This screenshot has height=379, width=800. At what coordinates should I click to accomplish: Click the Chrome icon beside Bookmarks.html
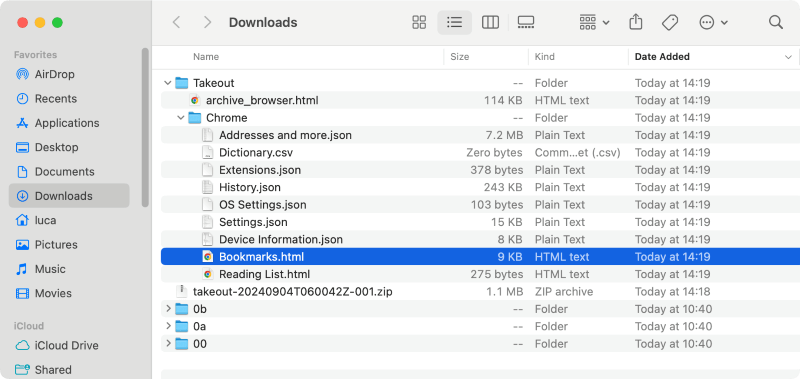pyautogui.click(x=207, y=257)
